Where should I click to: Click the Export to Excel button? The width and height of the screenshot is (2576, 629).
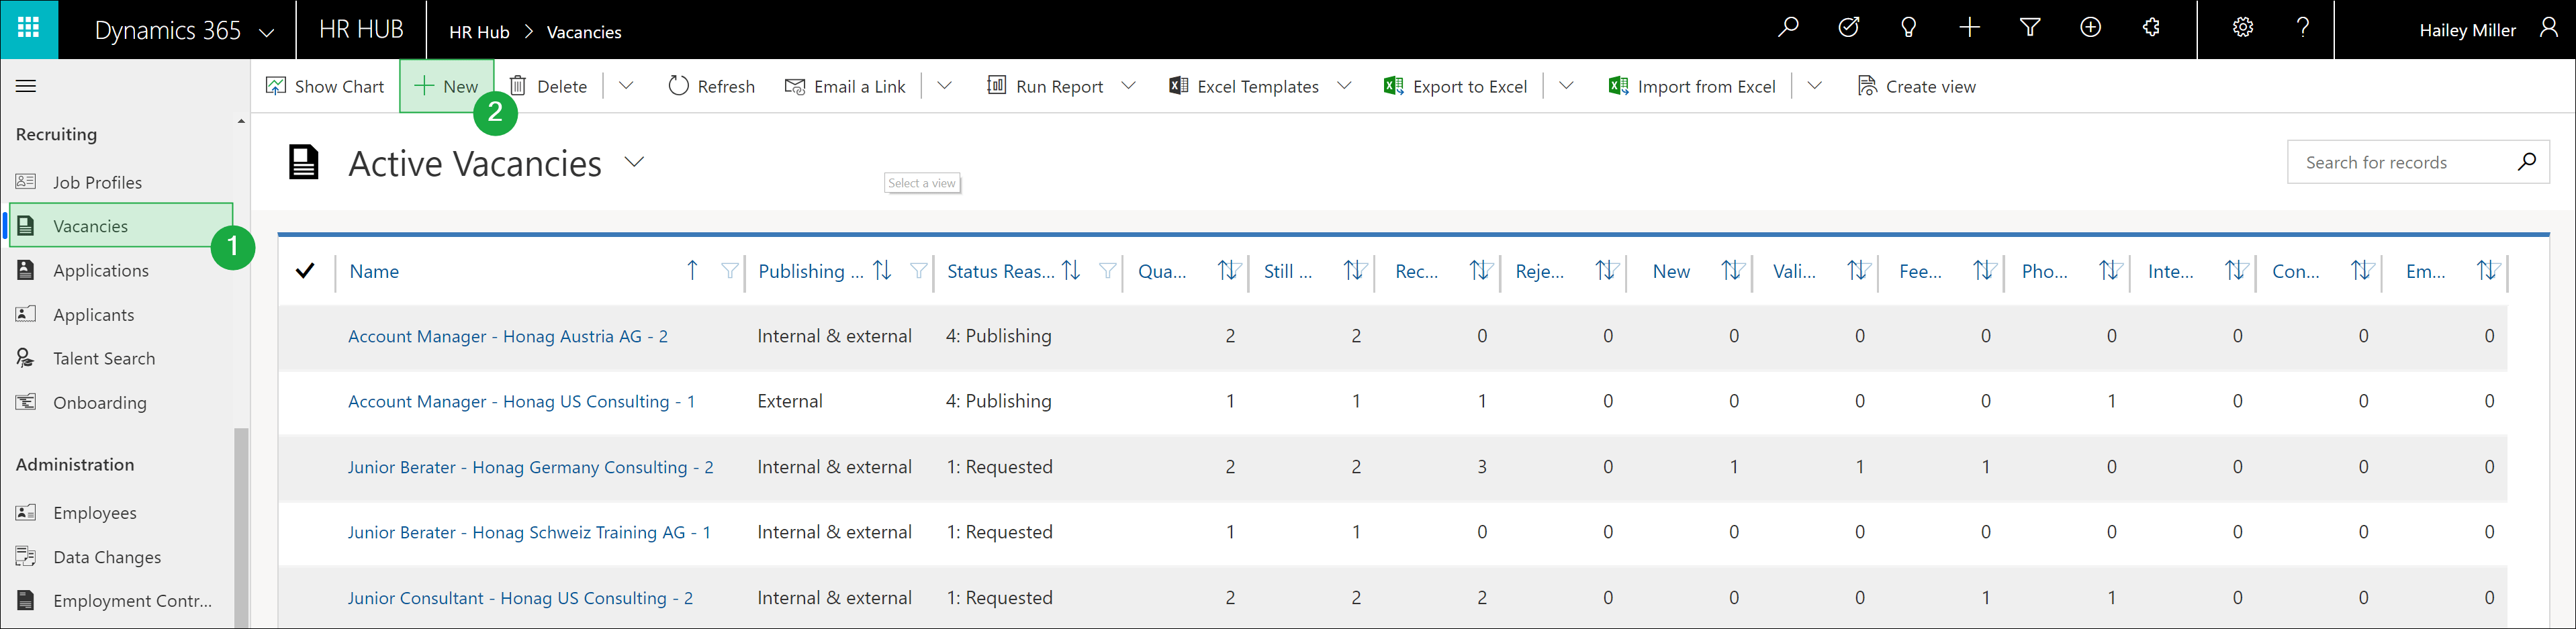tap(1456, 86)
